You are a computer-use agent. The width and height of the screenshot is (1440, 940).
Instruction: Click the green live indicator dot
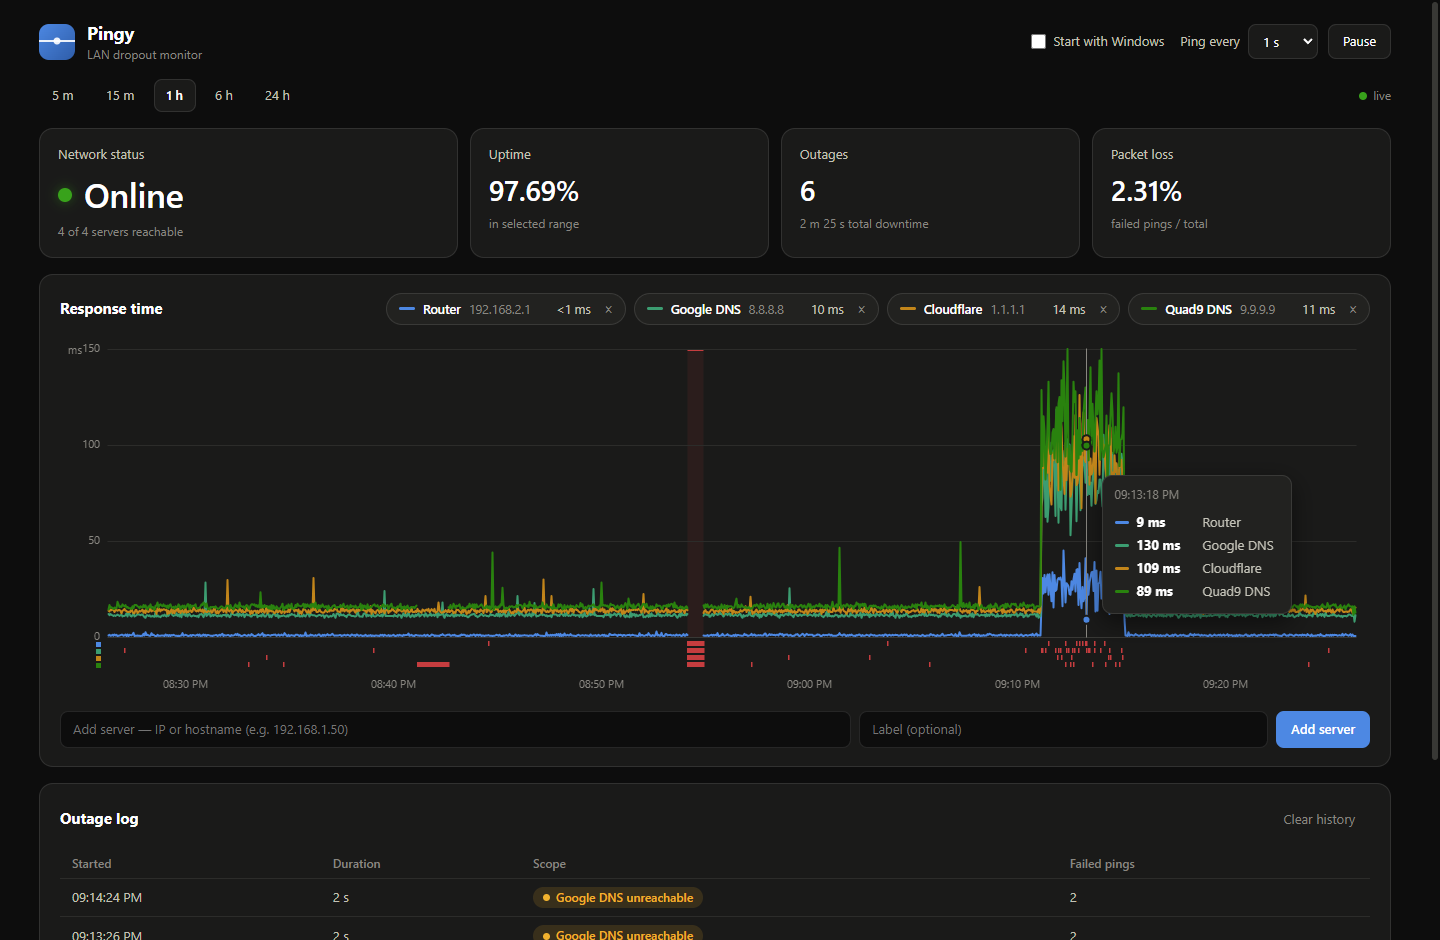click(1363, 96)
